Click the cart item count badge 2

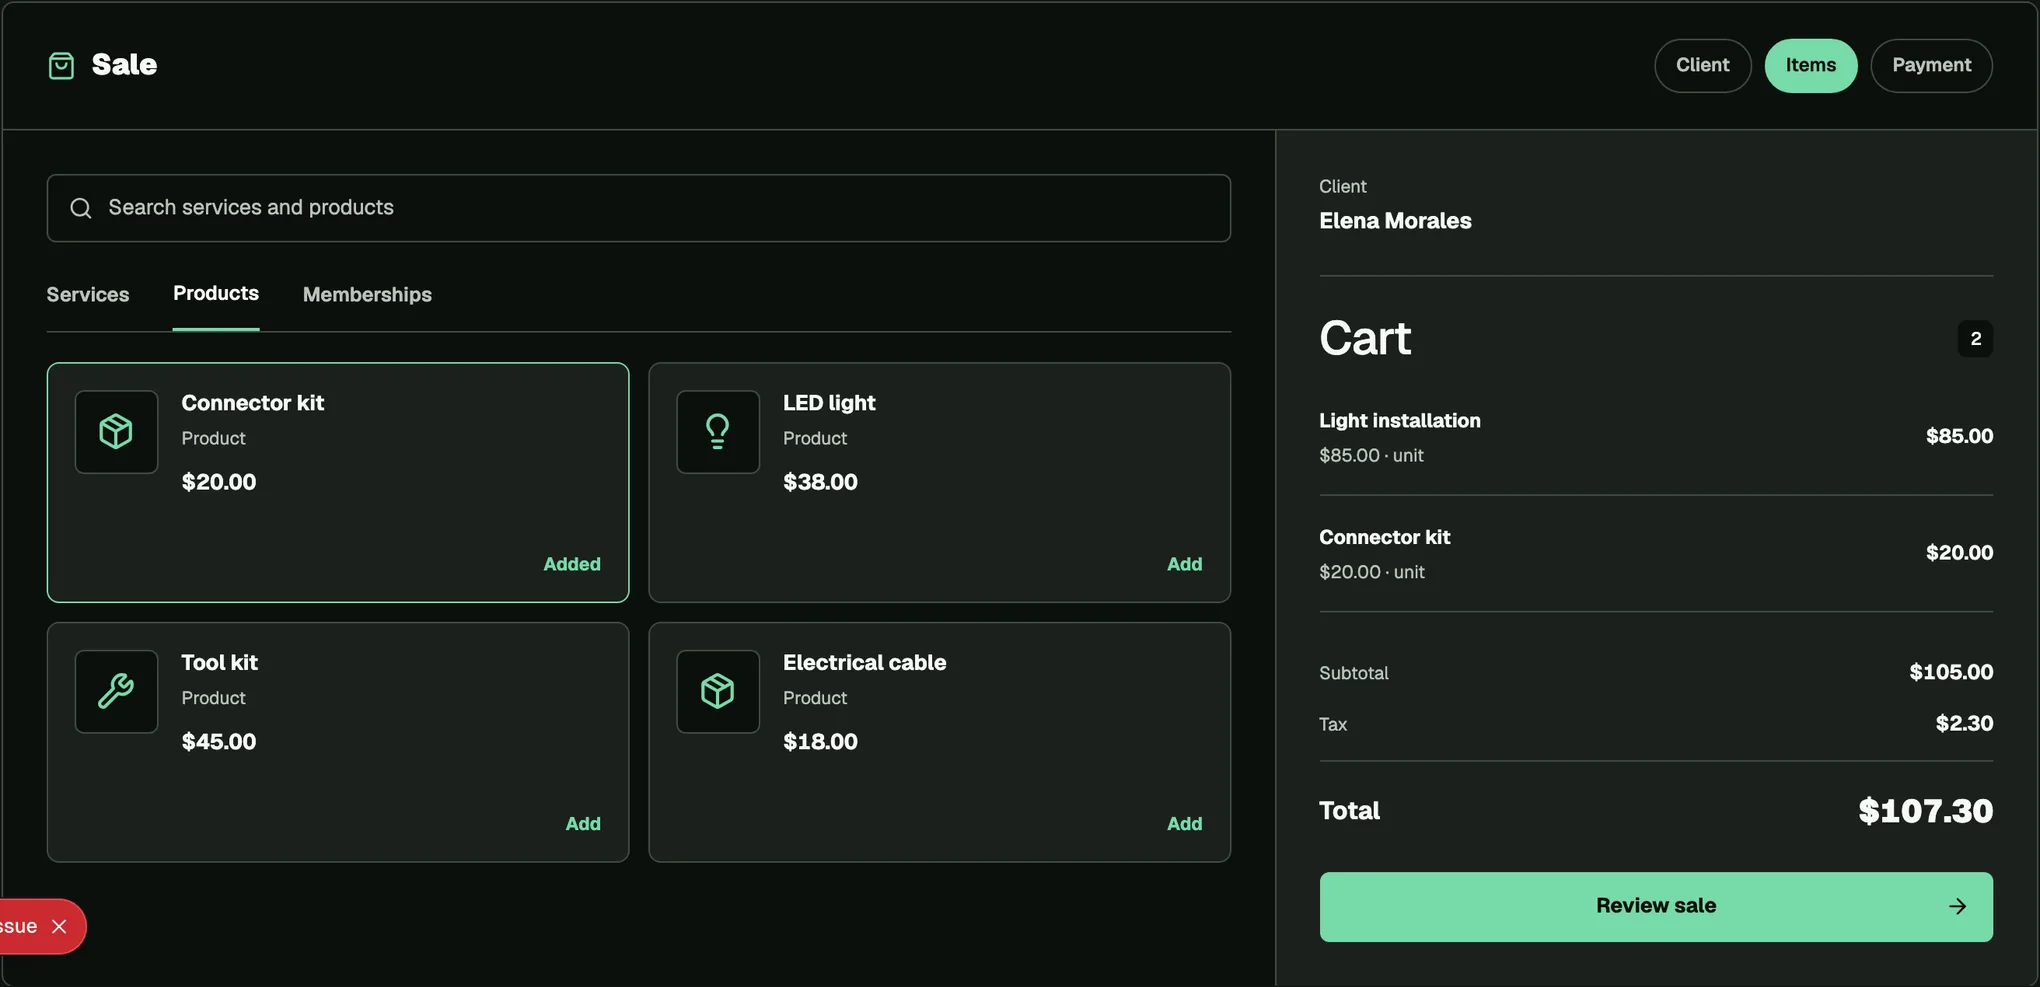pos(1975,339)
